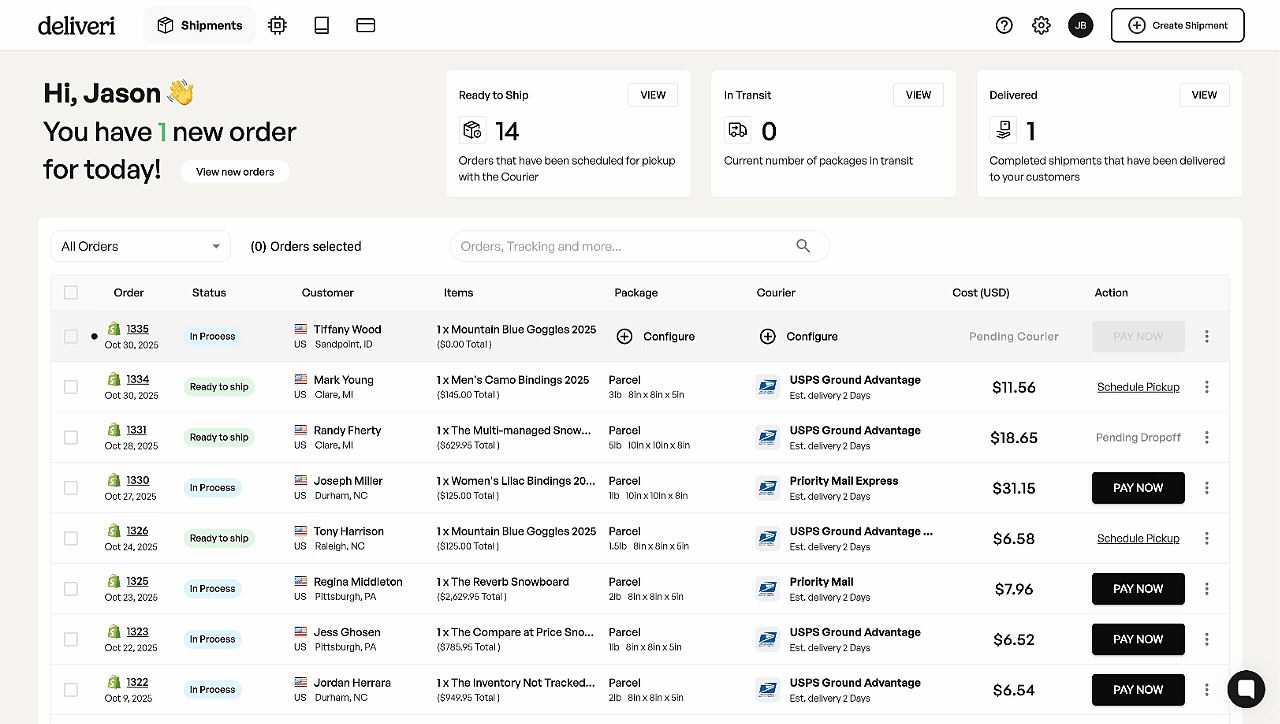The image size is (1280, 724).
Task: Focus the Orders, Tracking search field
Action: click(620, 246)
